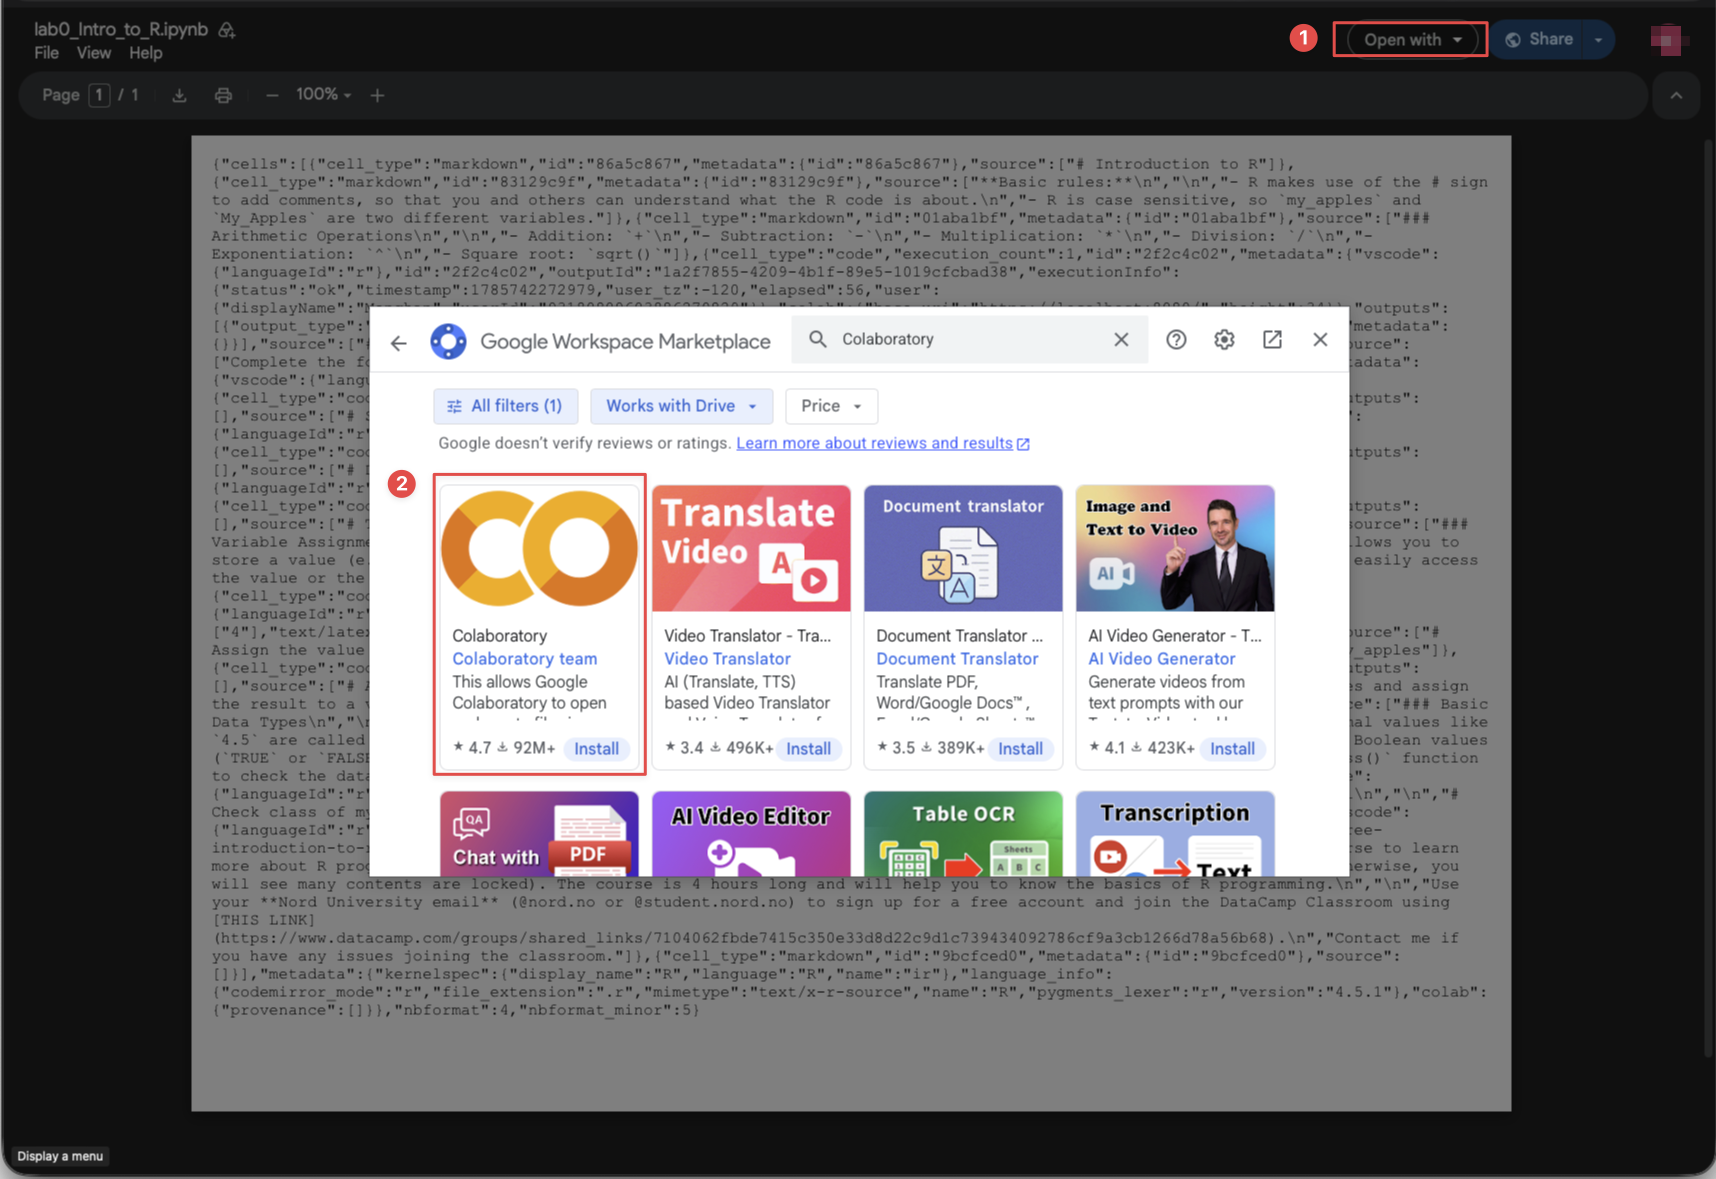Expand the arrow next to Share
Screen dimensions: 1716x1179
click(x=1598, y=40)
